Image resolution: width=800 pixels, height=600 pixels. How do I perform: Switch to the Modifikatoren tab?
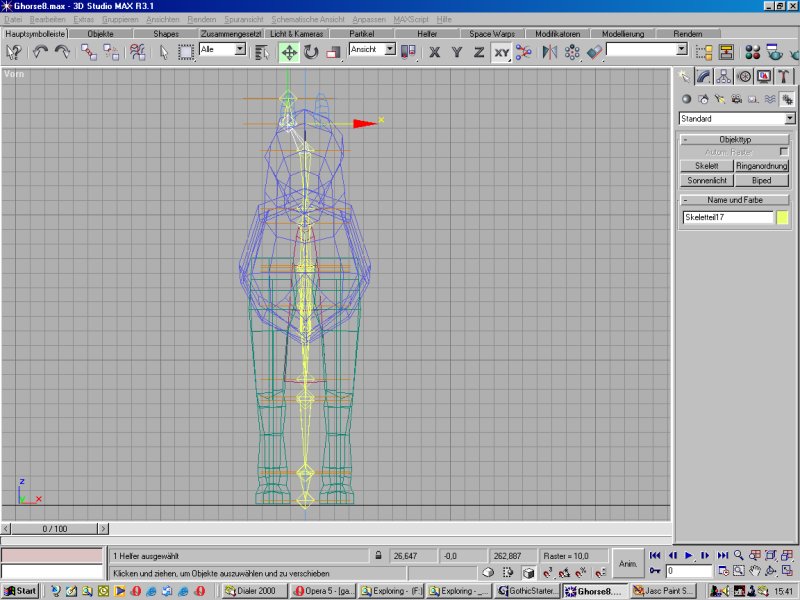point(559,33)
